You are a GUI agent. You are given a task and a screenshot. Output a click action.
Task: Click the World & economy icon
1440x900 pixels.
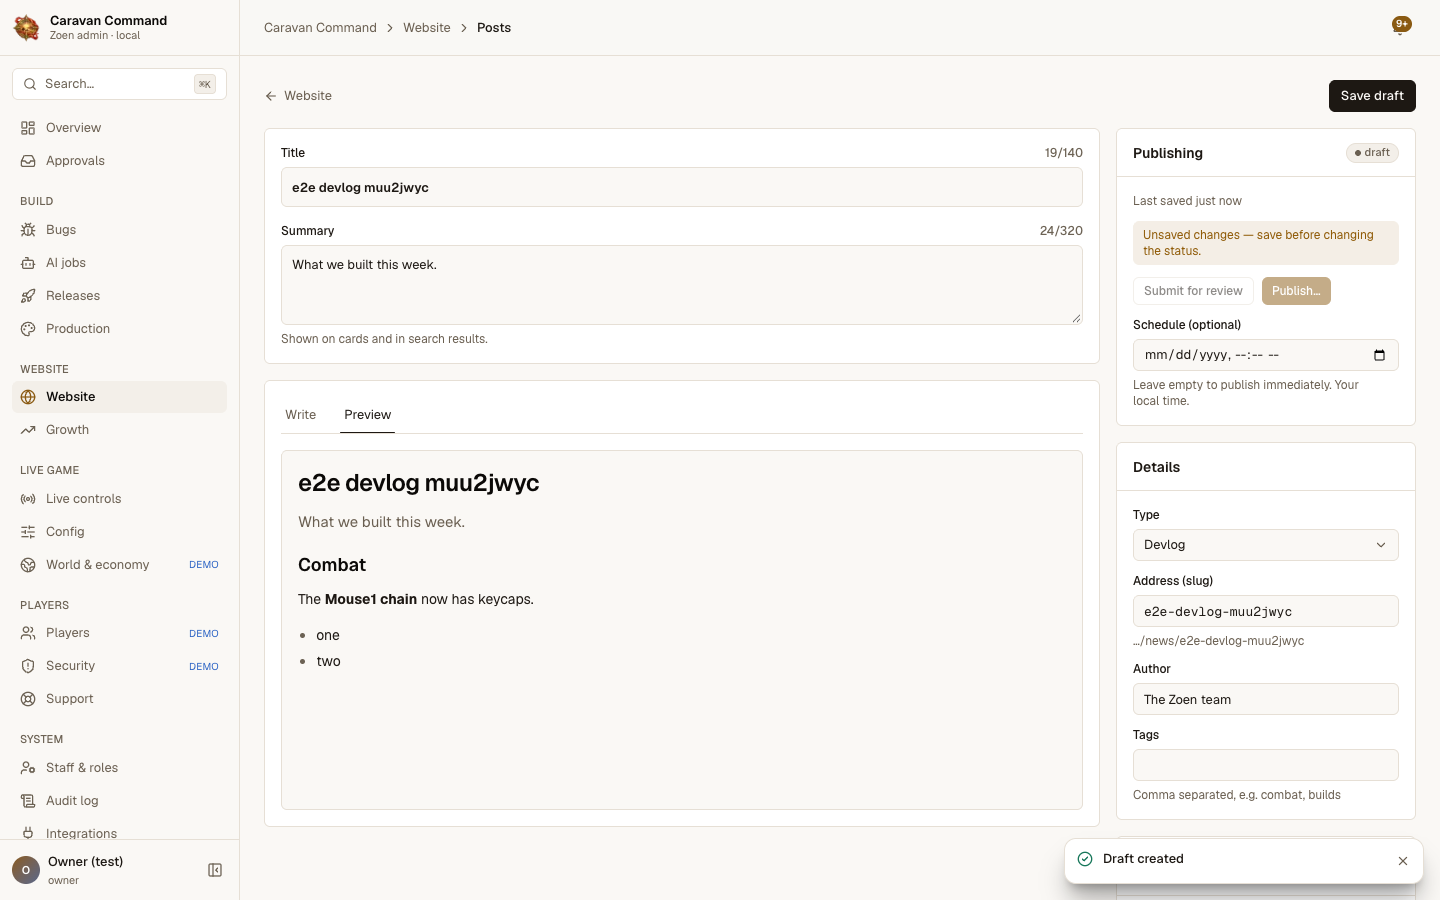coord(28,565)
